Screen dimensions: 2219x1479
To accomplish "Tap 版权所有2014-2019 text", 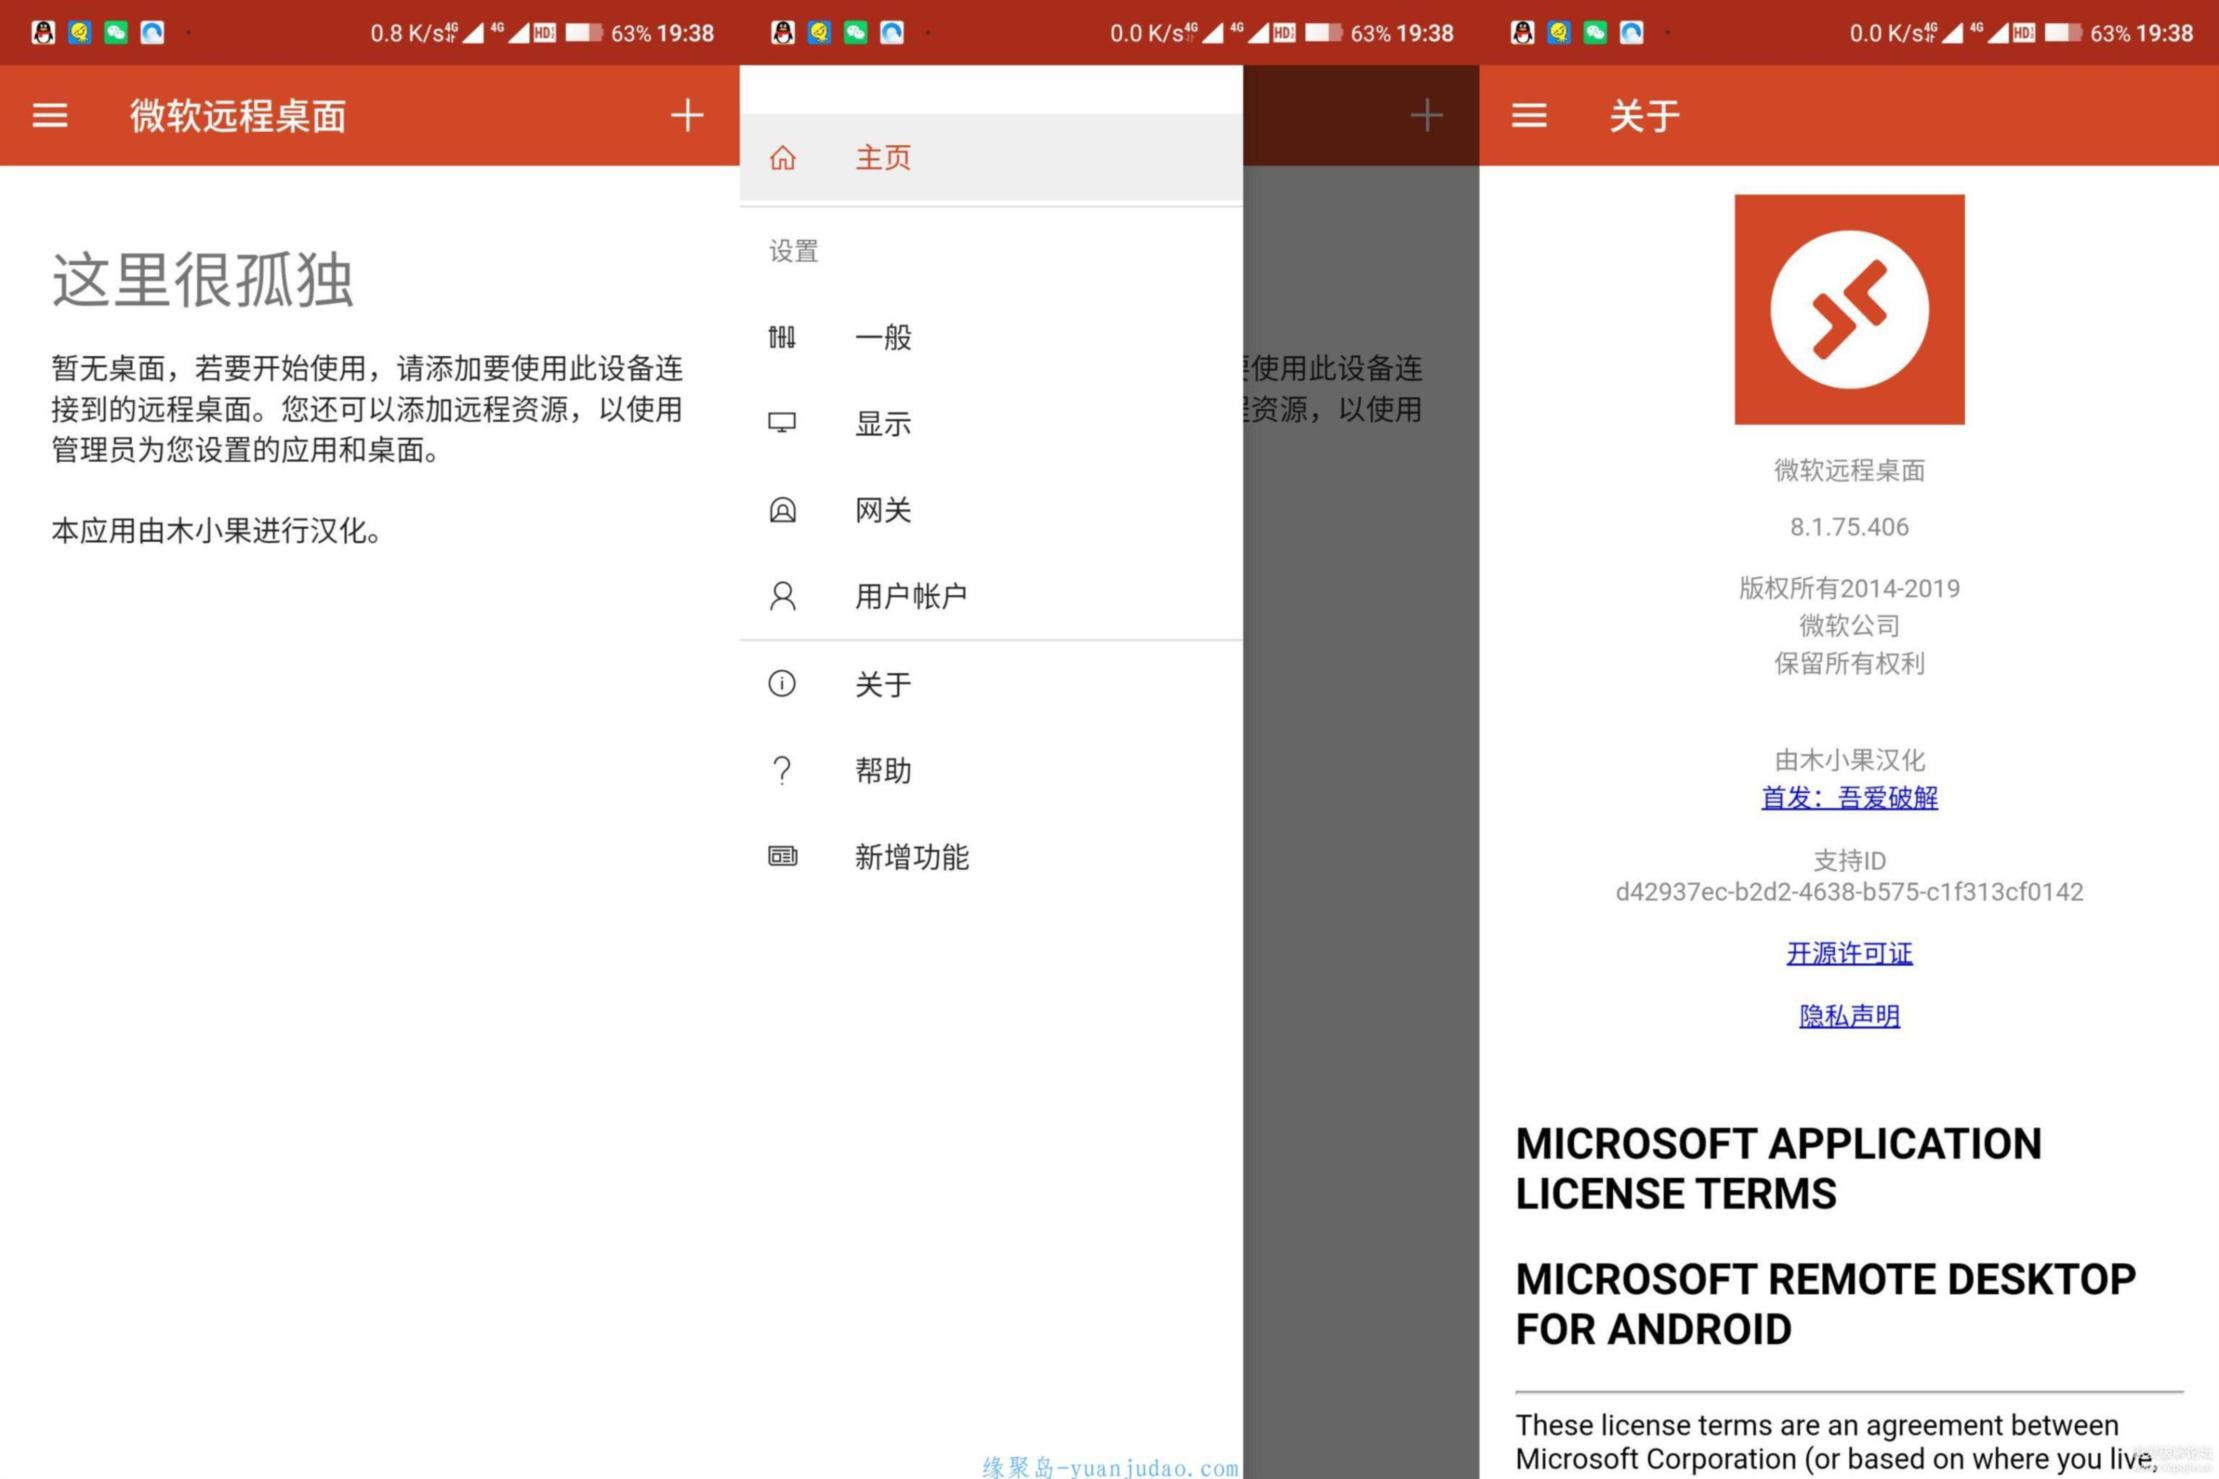I will click(1849, 588).
